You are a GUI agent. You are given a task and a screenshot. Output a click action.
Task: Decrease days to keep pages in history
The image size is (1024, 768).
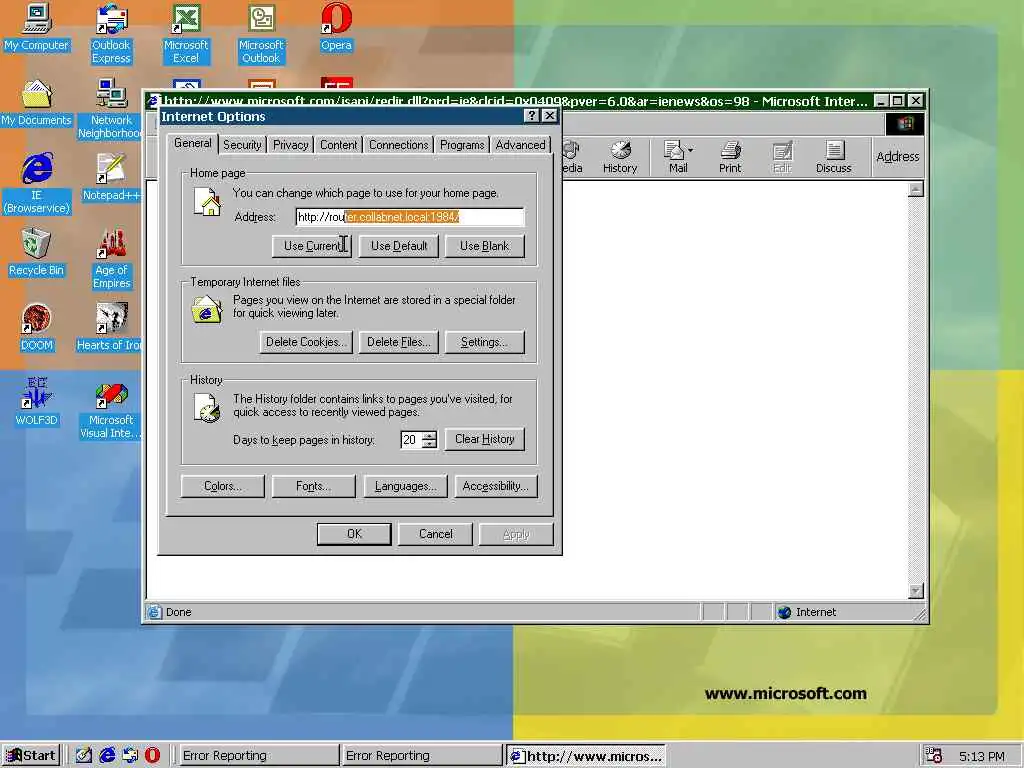tap(429, 444)
